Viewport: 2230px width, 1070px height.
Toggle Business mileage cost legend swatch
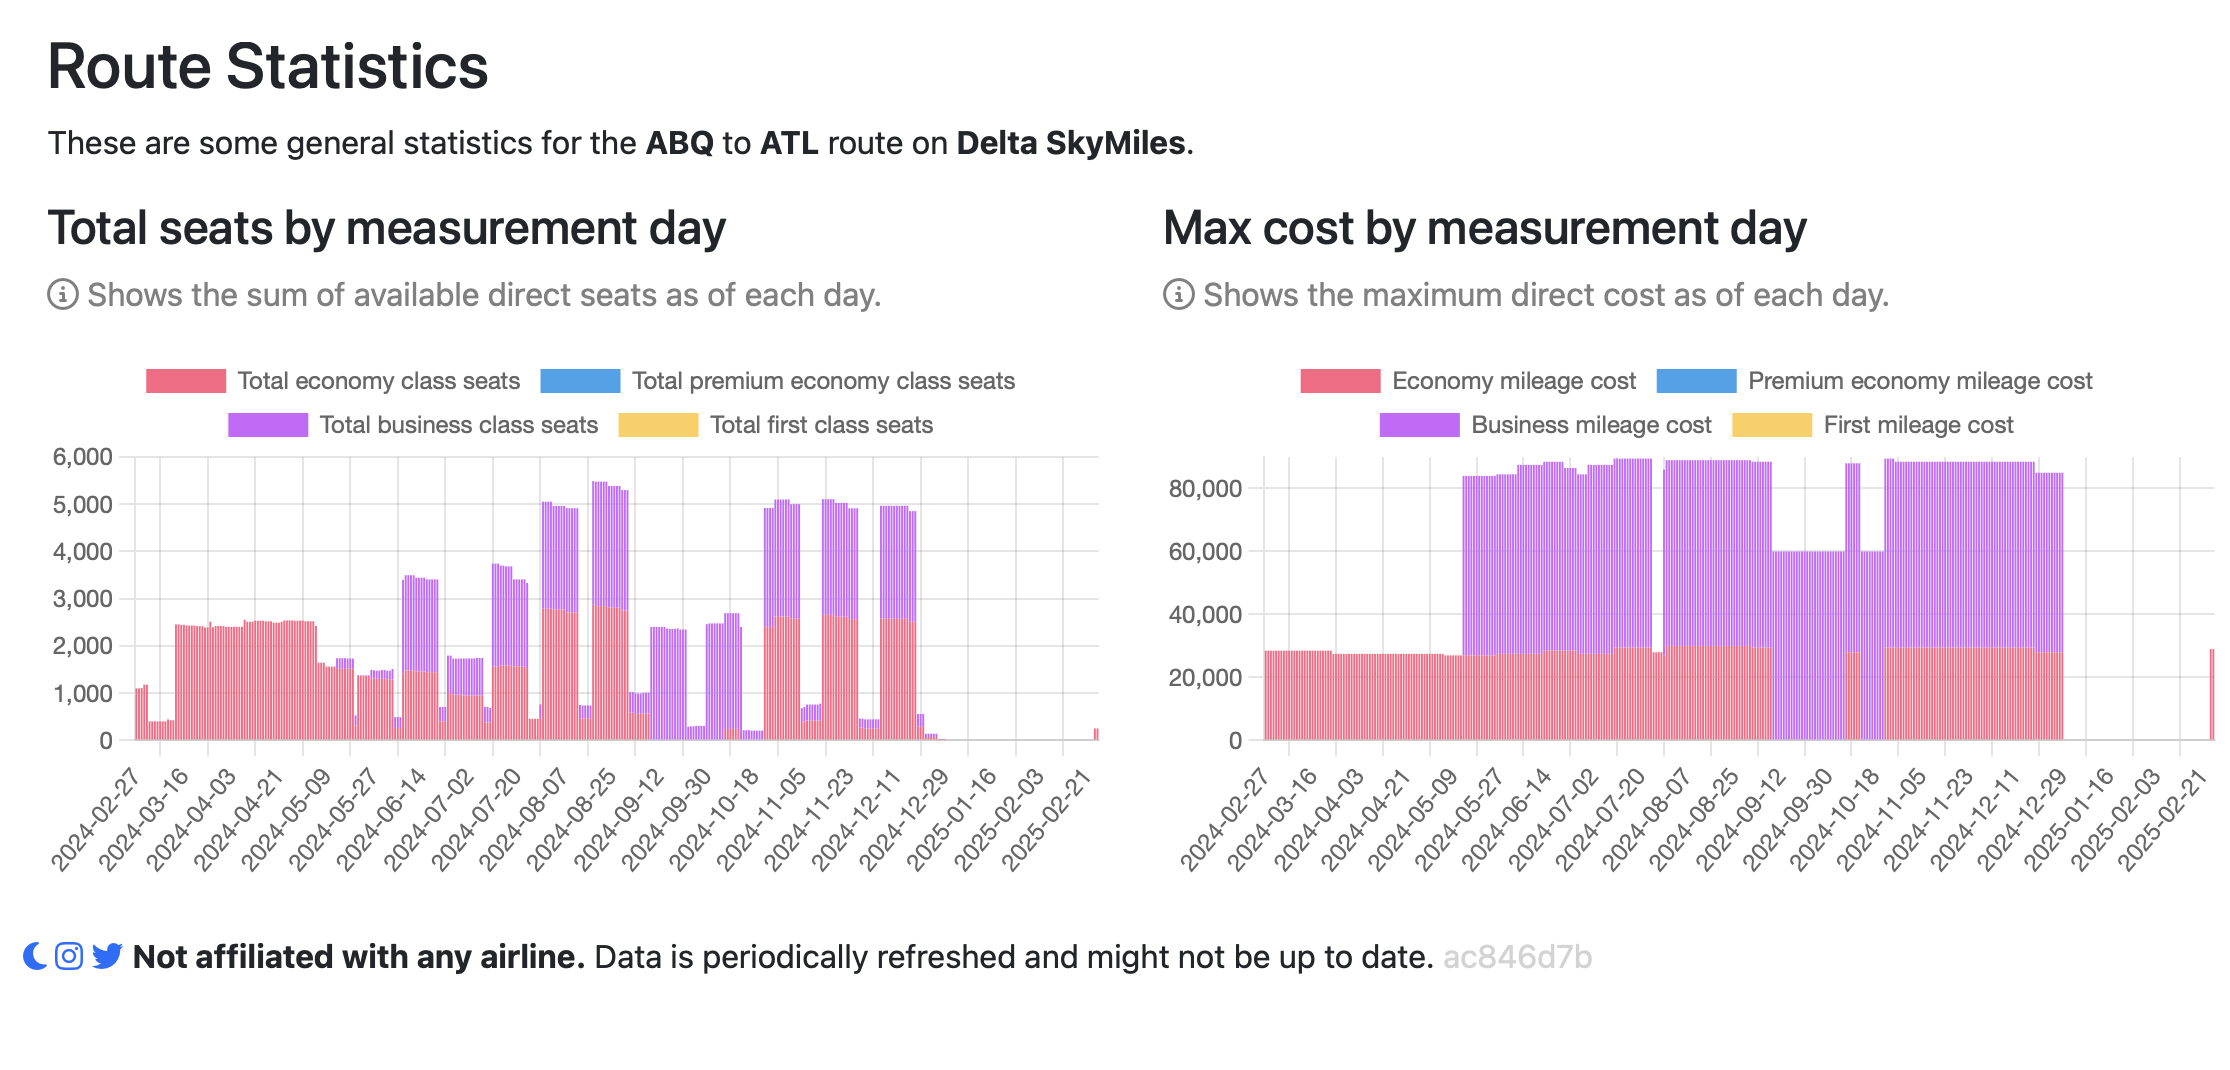(1419, 425)
